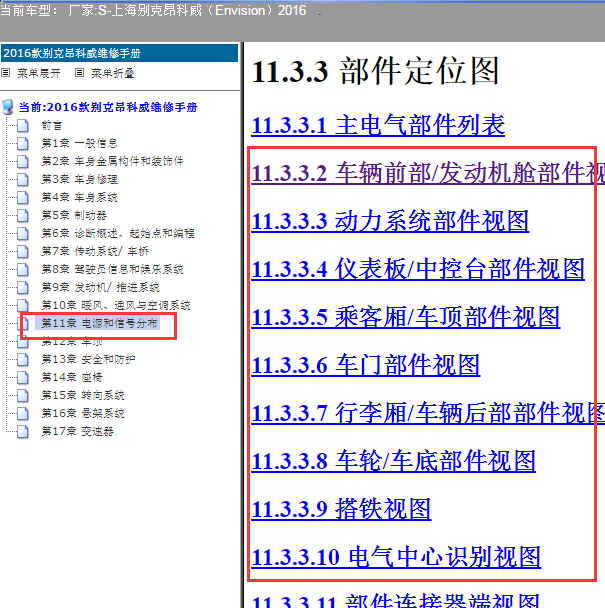This screenshot has height=608, width=605.
Task: Open 第8章 驾驶员信息和娱乐系统 chapter
Action: (x=112, y=269)
